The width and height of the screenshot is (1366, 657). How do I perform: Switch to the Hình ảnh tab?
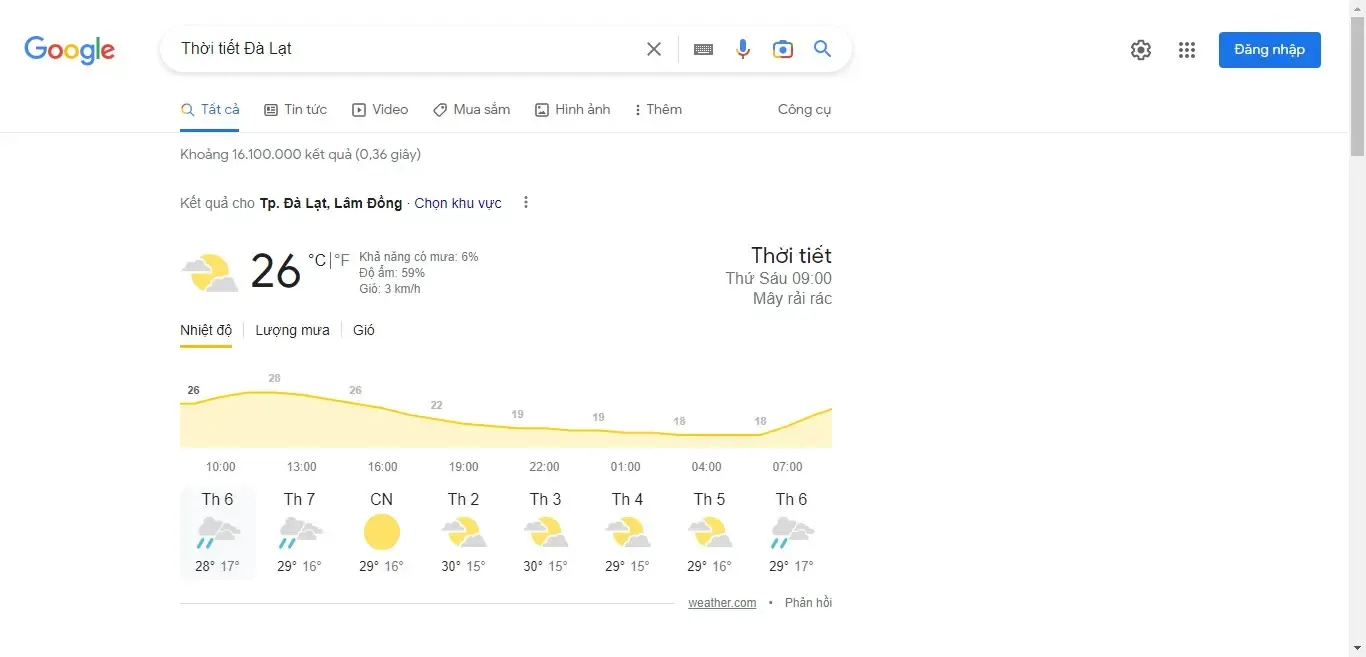(x=572, y=109)
